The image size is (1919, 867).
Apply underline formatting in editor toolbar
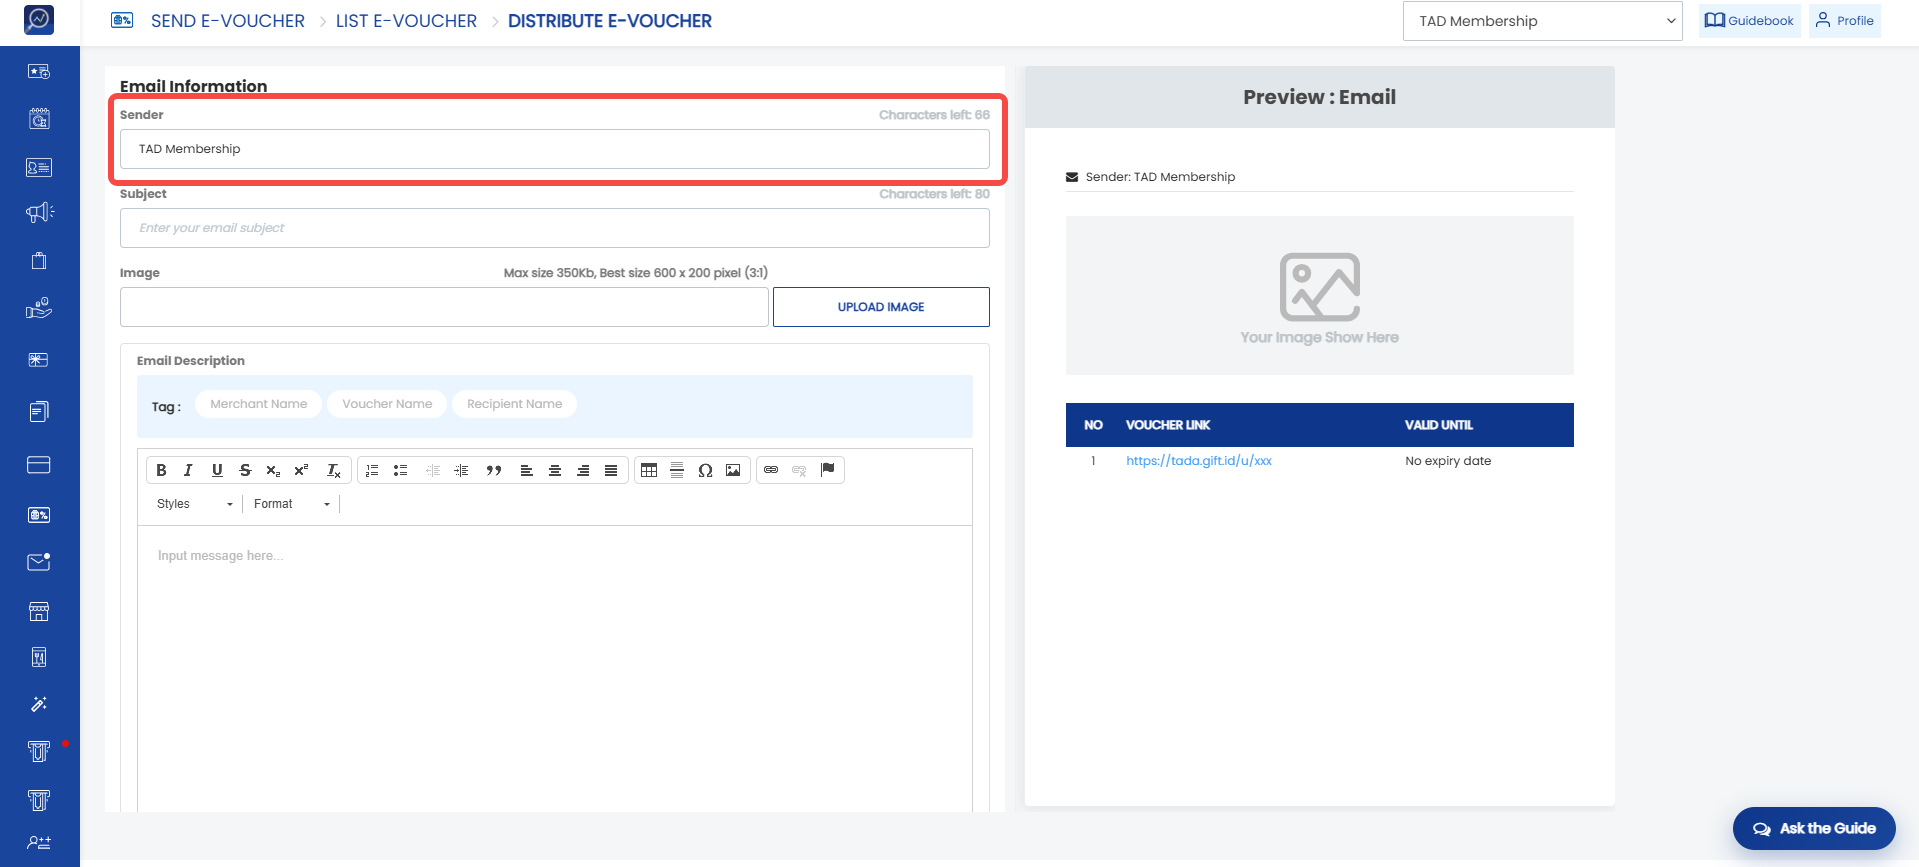coord(217,470)
